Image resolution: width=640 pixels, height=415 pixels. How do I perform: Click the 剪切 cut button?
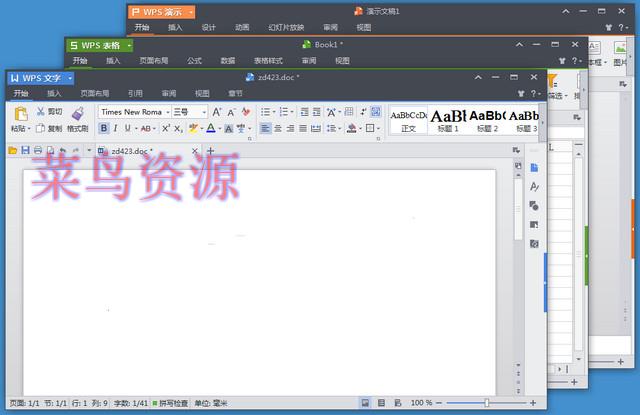[x=49, y=112]
